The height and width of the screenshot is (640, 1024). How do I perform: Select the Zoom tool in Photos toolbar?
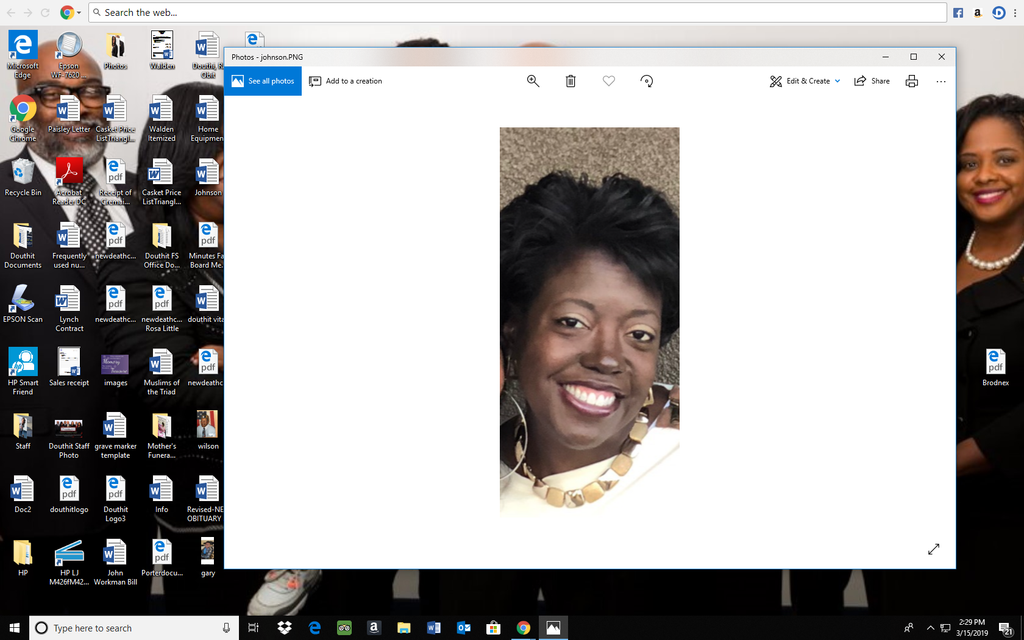coord(533,81)
